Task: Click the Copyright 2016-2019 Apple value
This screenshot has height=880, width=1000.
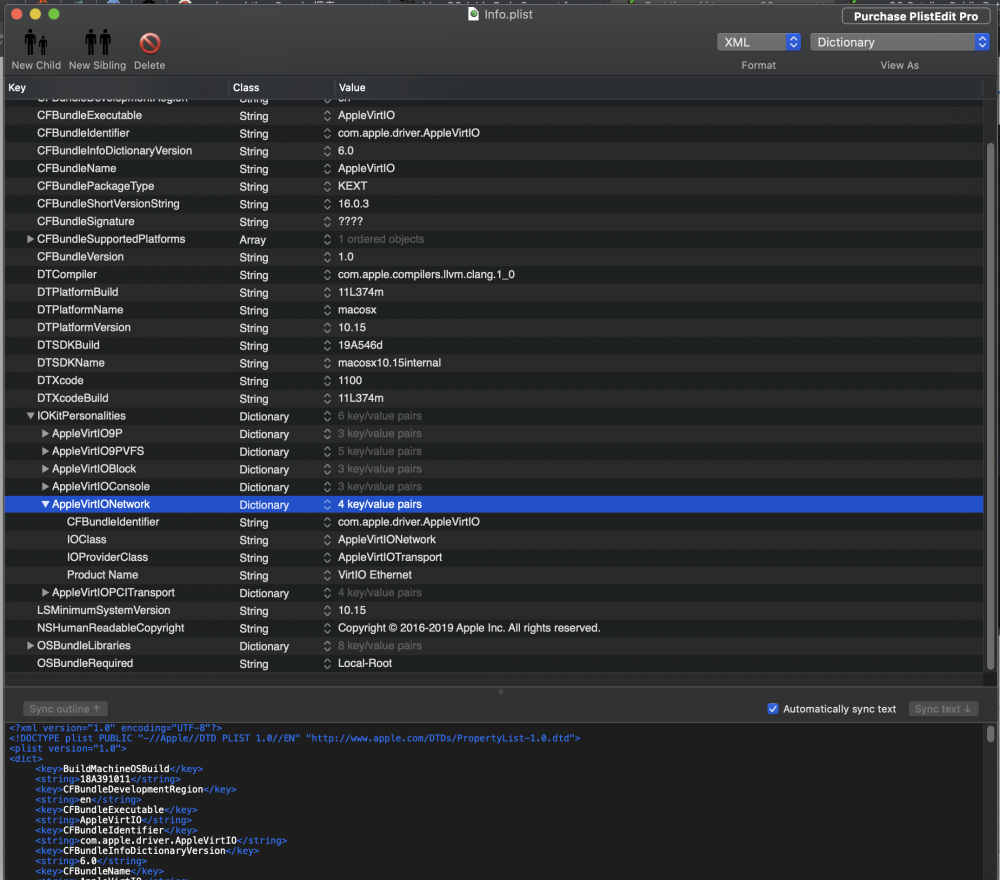Action: click(469, 628)
